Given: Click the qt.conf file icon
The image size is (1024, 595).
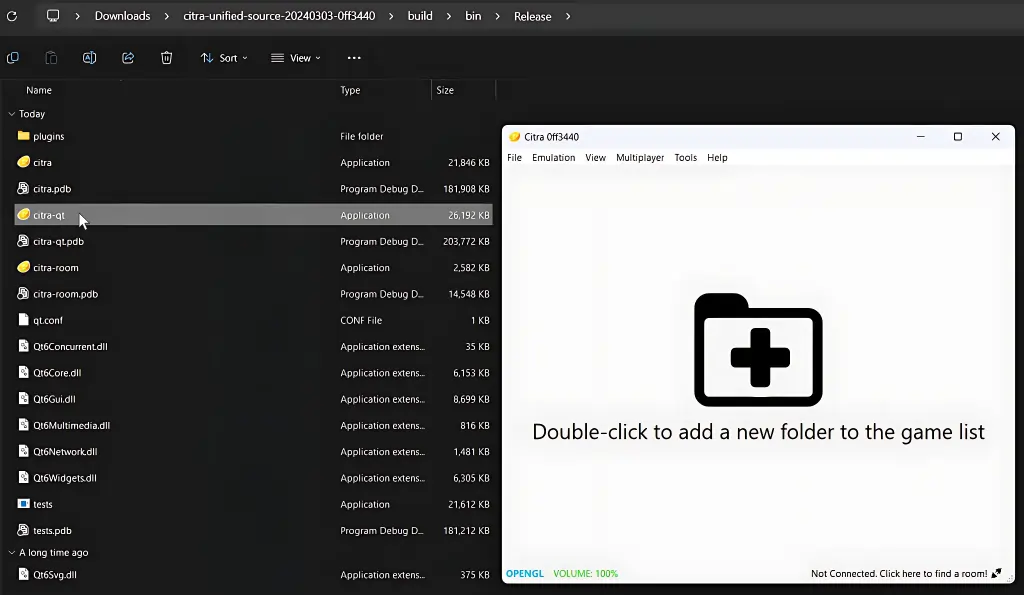Looking at the screenshot, I should pyautogui.click(x=24, y=321).
